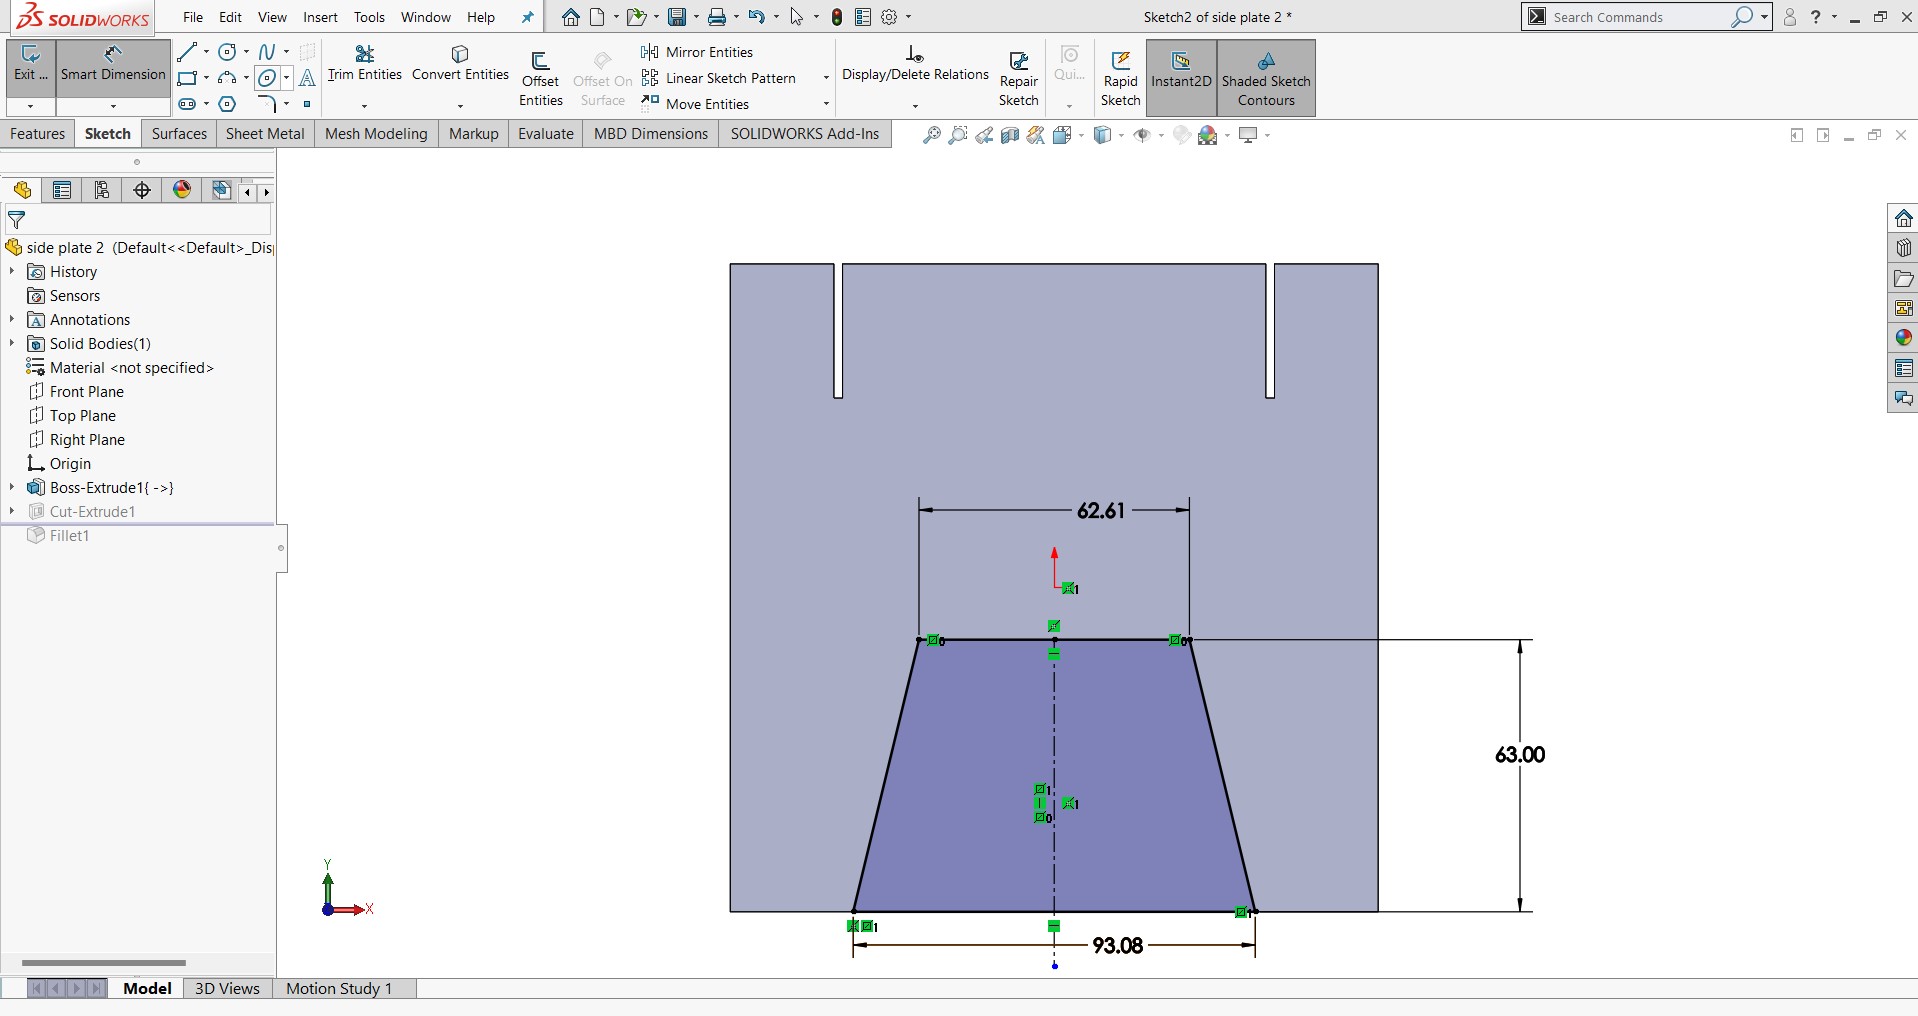Click Zoom to Fit in view toolbar
The width and height of the screenshot is (1918, 1016).
(932, 135)
